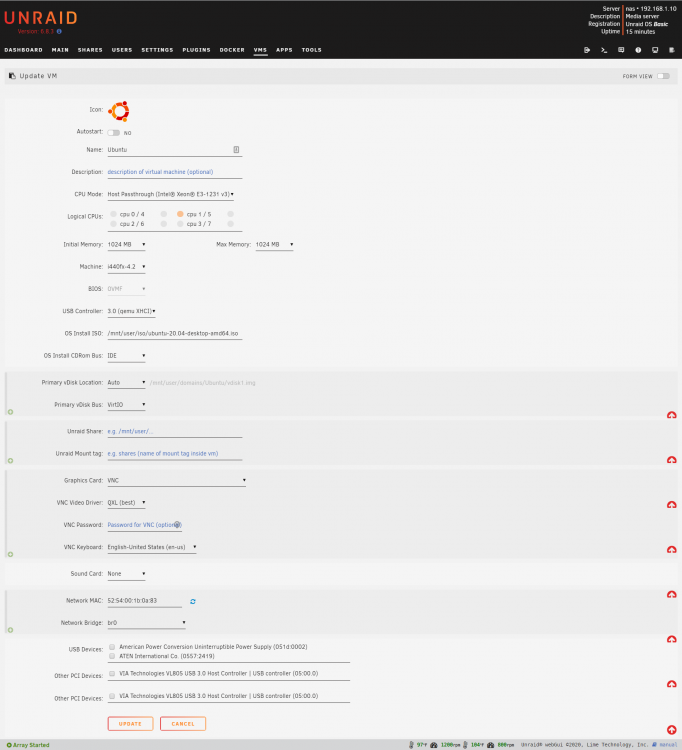Open the VNC Keyboard dropdown

(x=152, y=547)
